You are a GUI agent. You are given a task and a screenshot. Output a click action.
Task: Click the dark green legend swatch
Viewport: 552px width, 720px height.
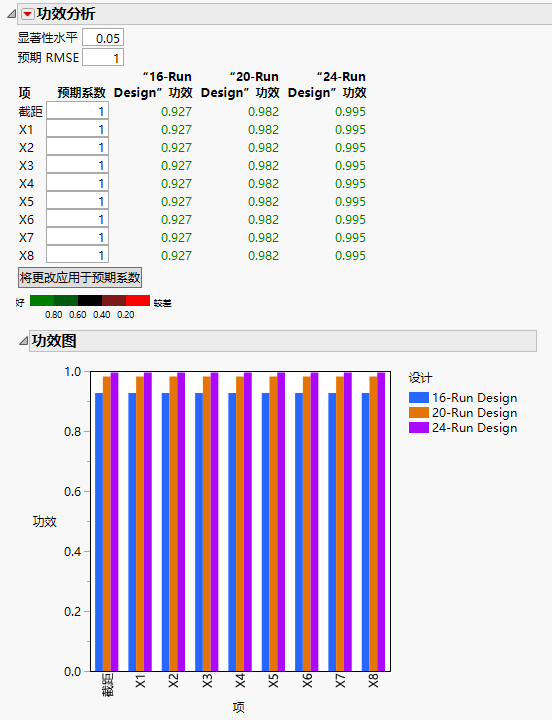pyautogui.click(x=66, y=301)
